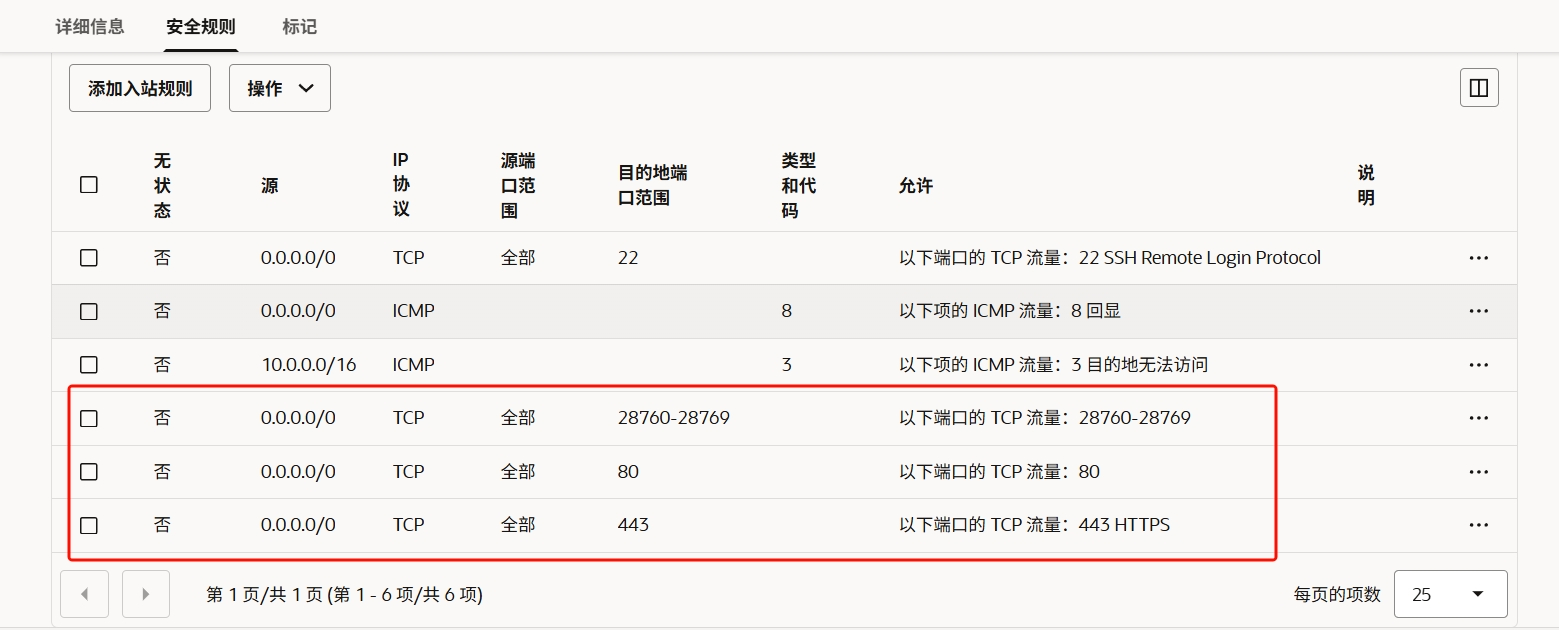Check the box for port 443 HTTPS rule

pyautogui.click(x=89, y=525)
